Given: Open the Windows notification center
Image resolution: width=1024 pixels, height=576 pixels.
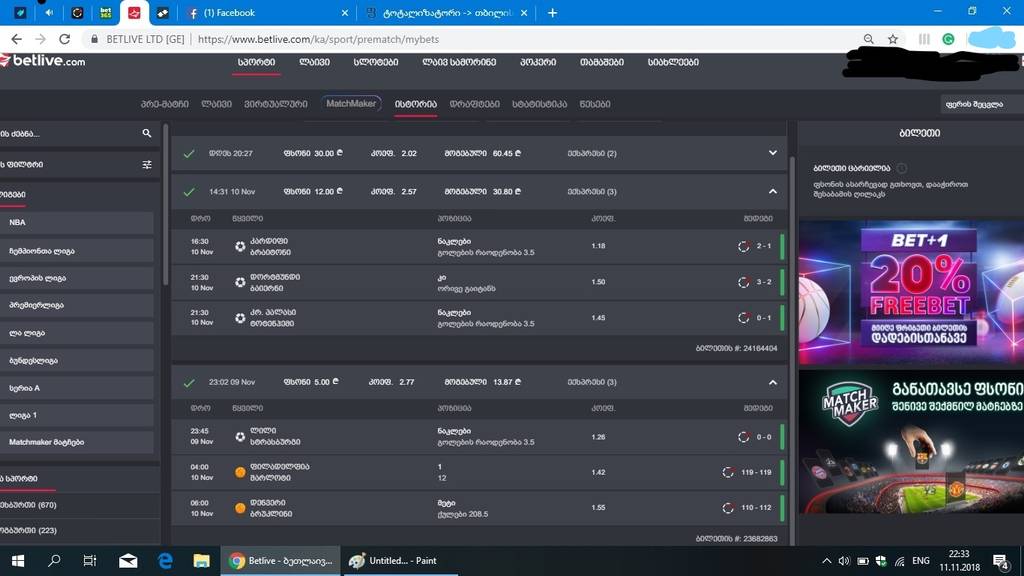Looking at the screenshot, I should [1000, 561].
